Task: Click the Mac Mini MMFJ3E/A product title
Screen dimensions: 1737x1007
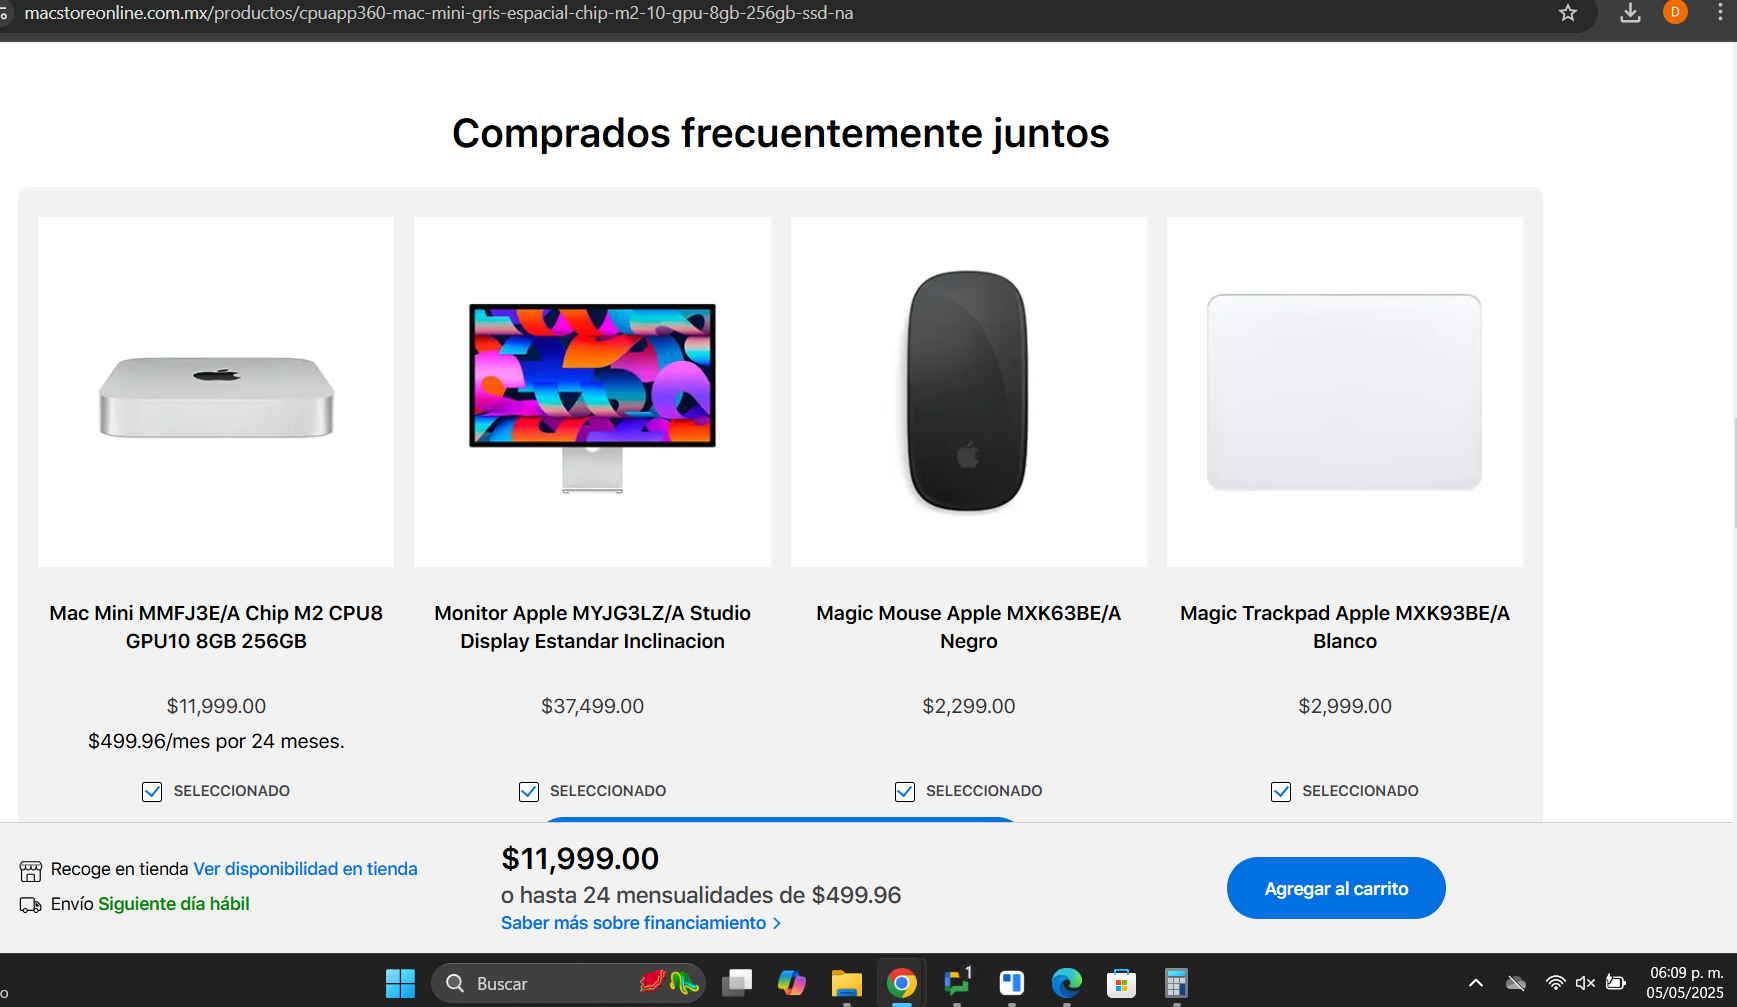Action: click(216, 627)
